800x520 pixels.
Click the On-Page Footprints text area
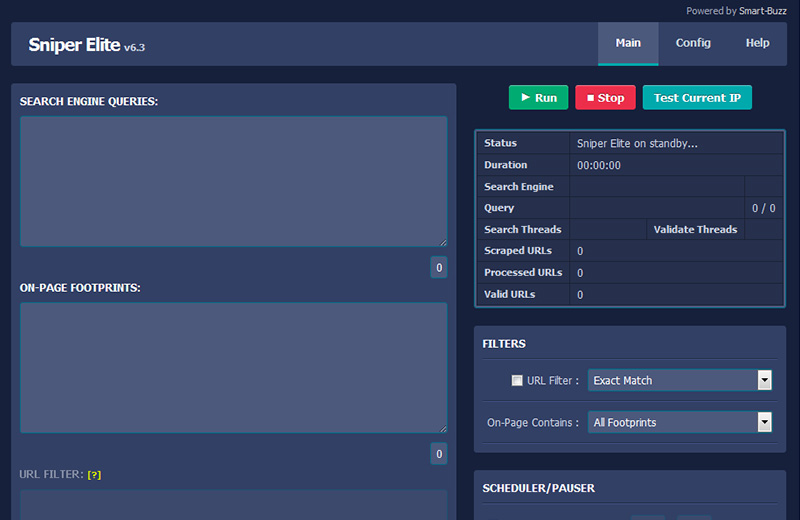point(234,368)
